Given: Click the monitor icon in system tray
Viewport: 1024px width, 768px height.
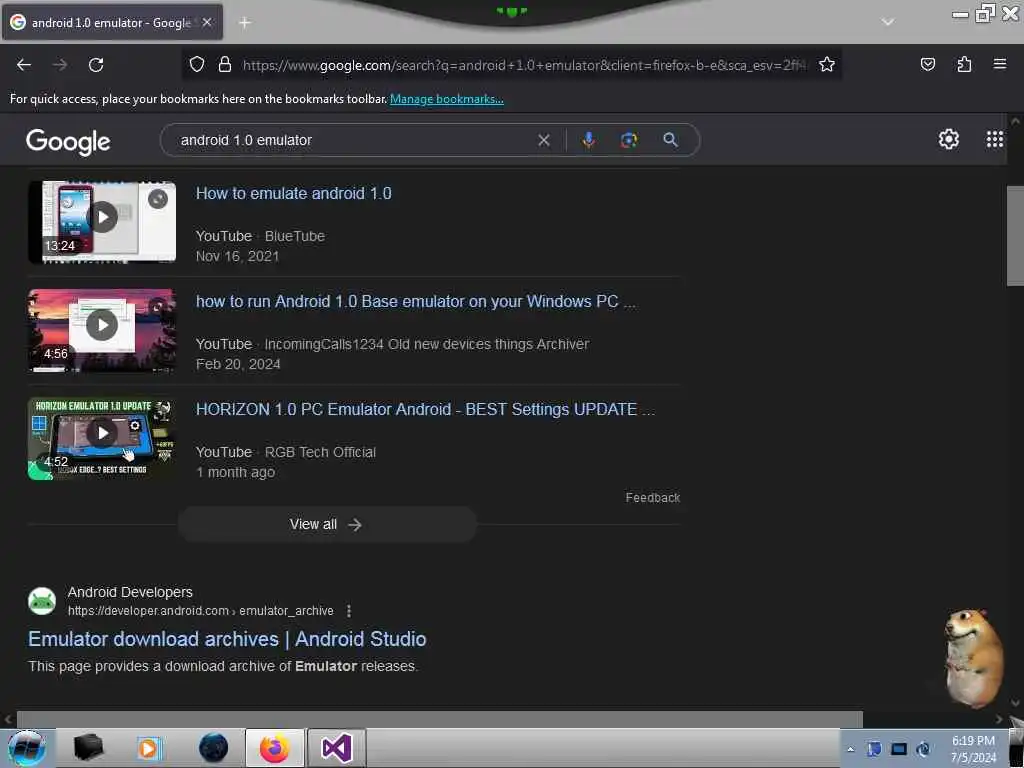Looking at the screenshot, I should (899, 749).
